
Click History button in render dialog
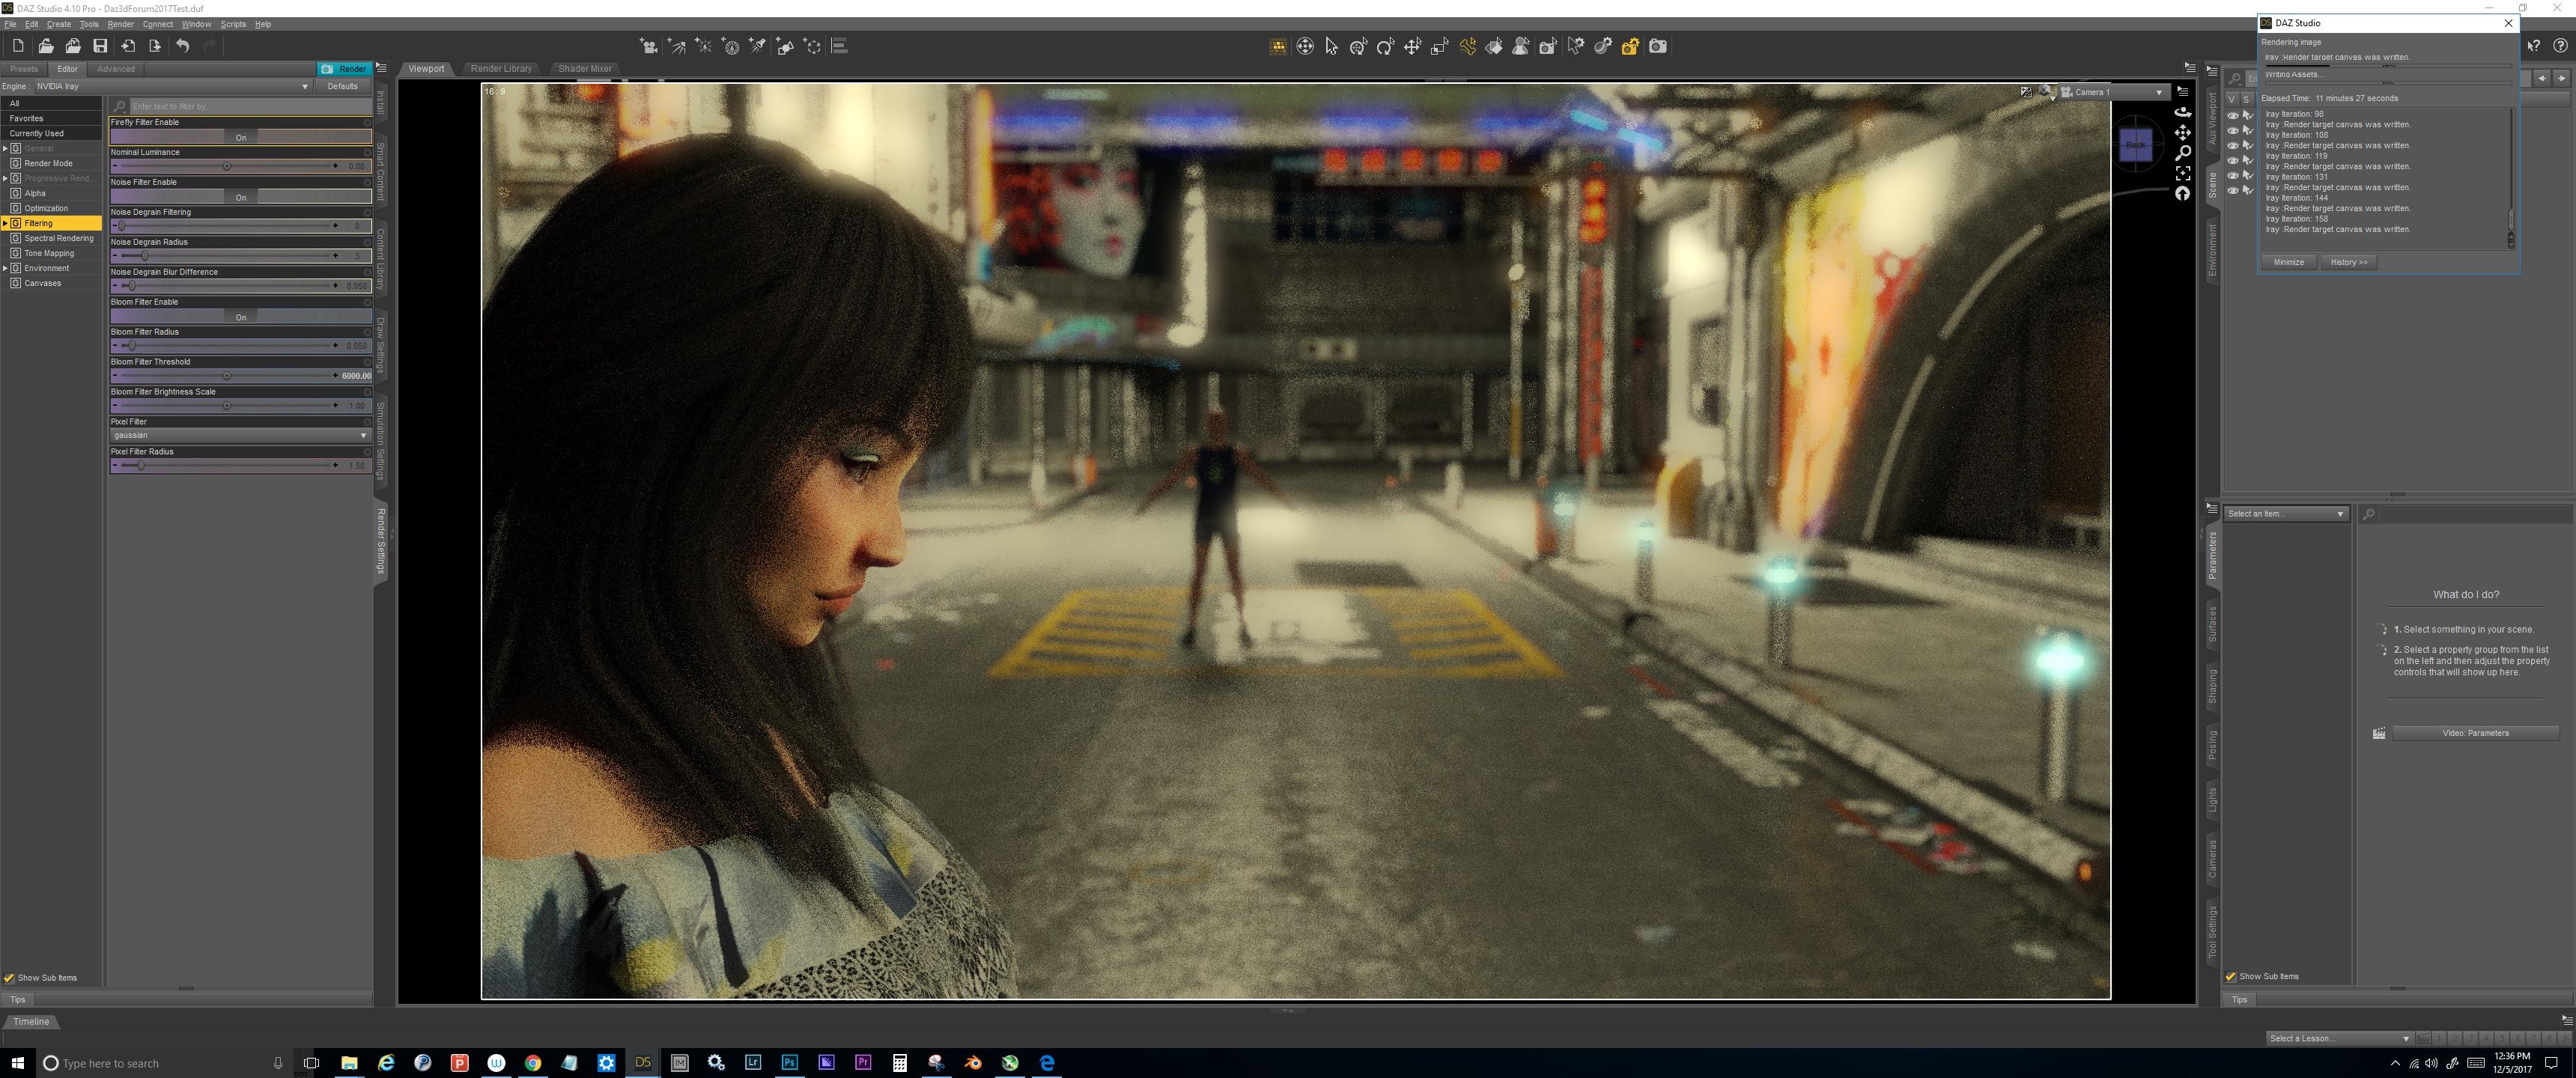[2348, 262]
